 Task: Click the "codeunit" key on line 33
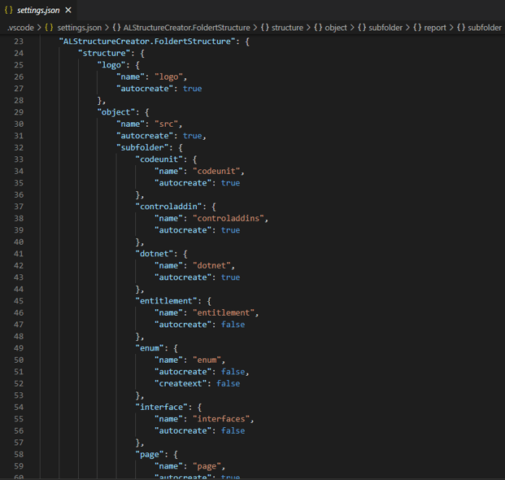click(159, 159)
